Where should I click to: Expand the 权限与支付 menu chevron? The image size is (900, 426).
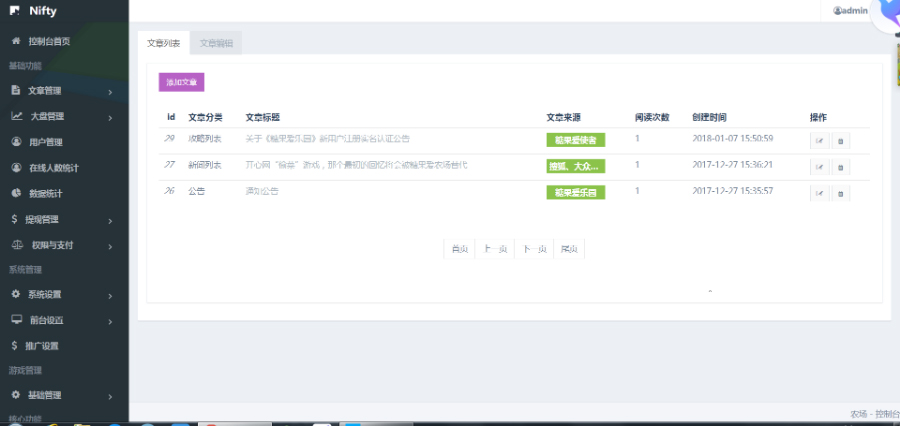(110, 247)
